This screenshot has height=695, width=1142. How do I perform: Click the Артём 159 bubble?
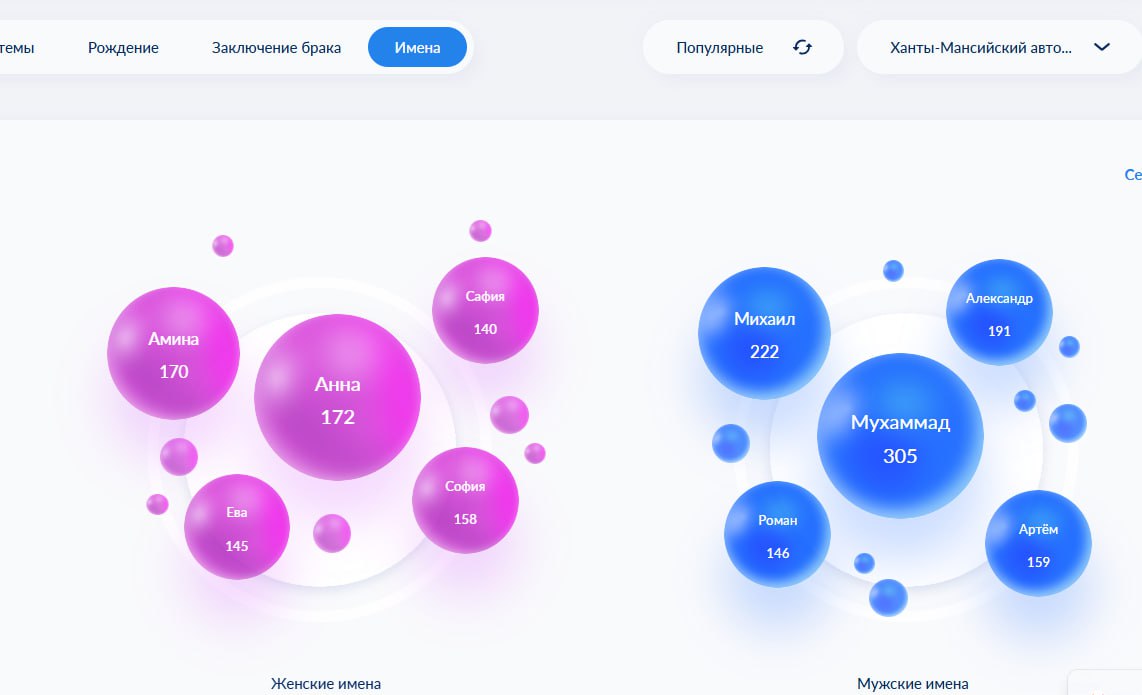point(1038,543)
